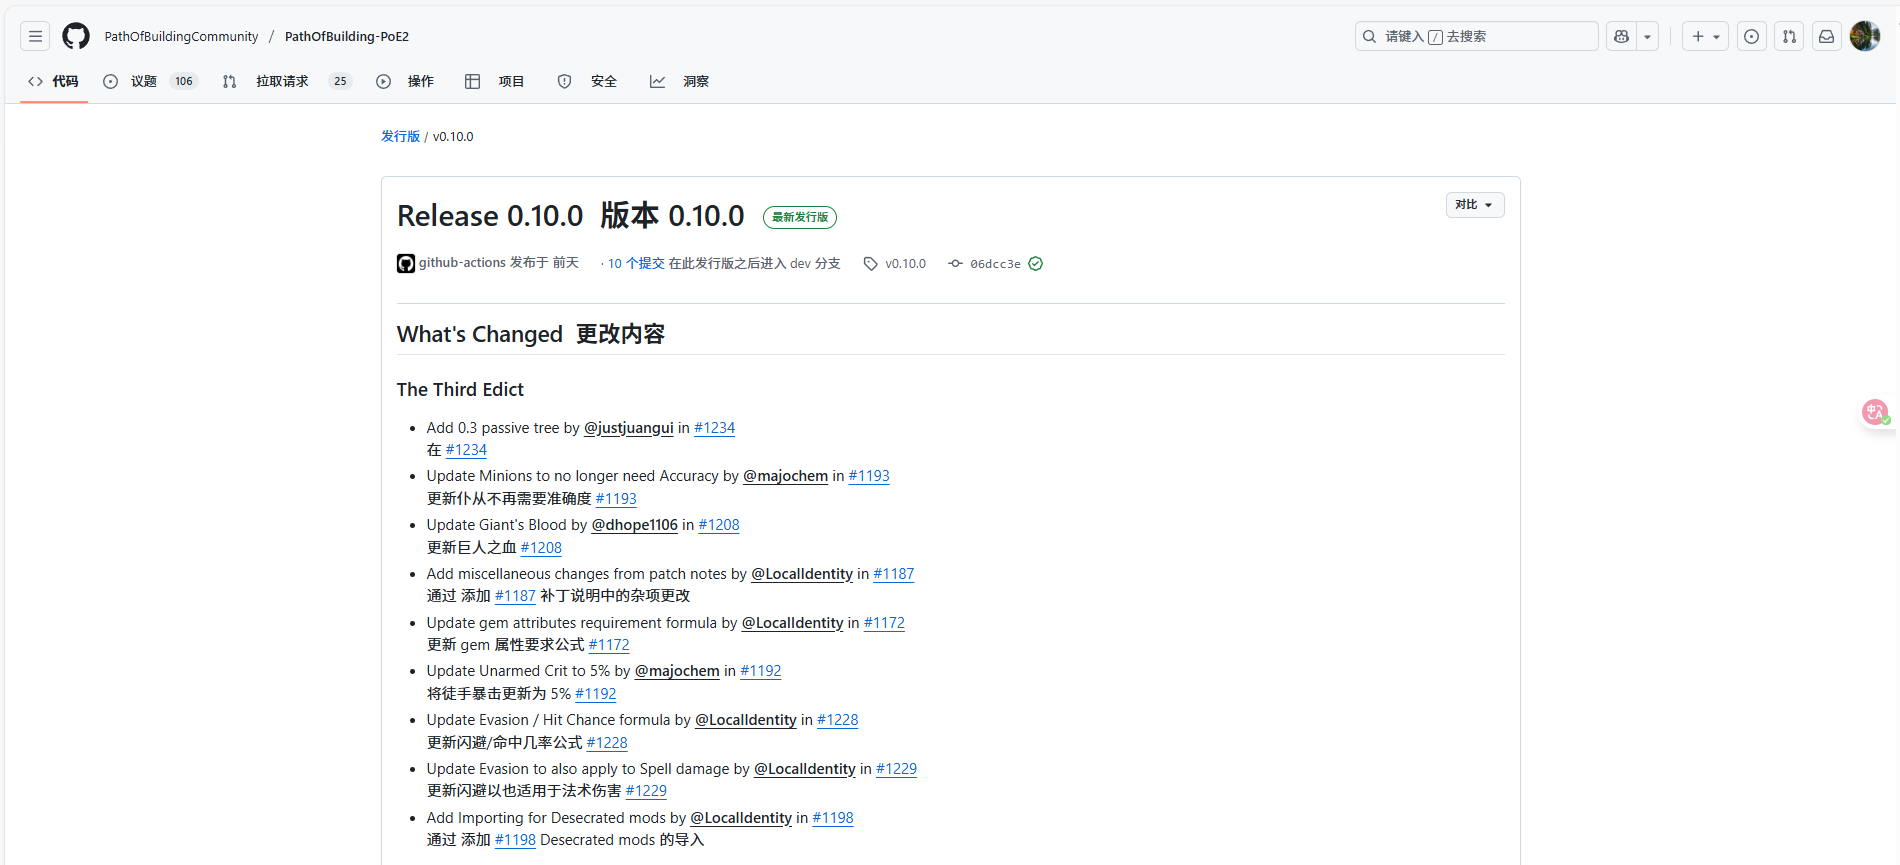The width and height of the screenshot is (1900, 865).
Task: Open pull request #1193 on the English line
Action: [869, 476]
